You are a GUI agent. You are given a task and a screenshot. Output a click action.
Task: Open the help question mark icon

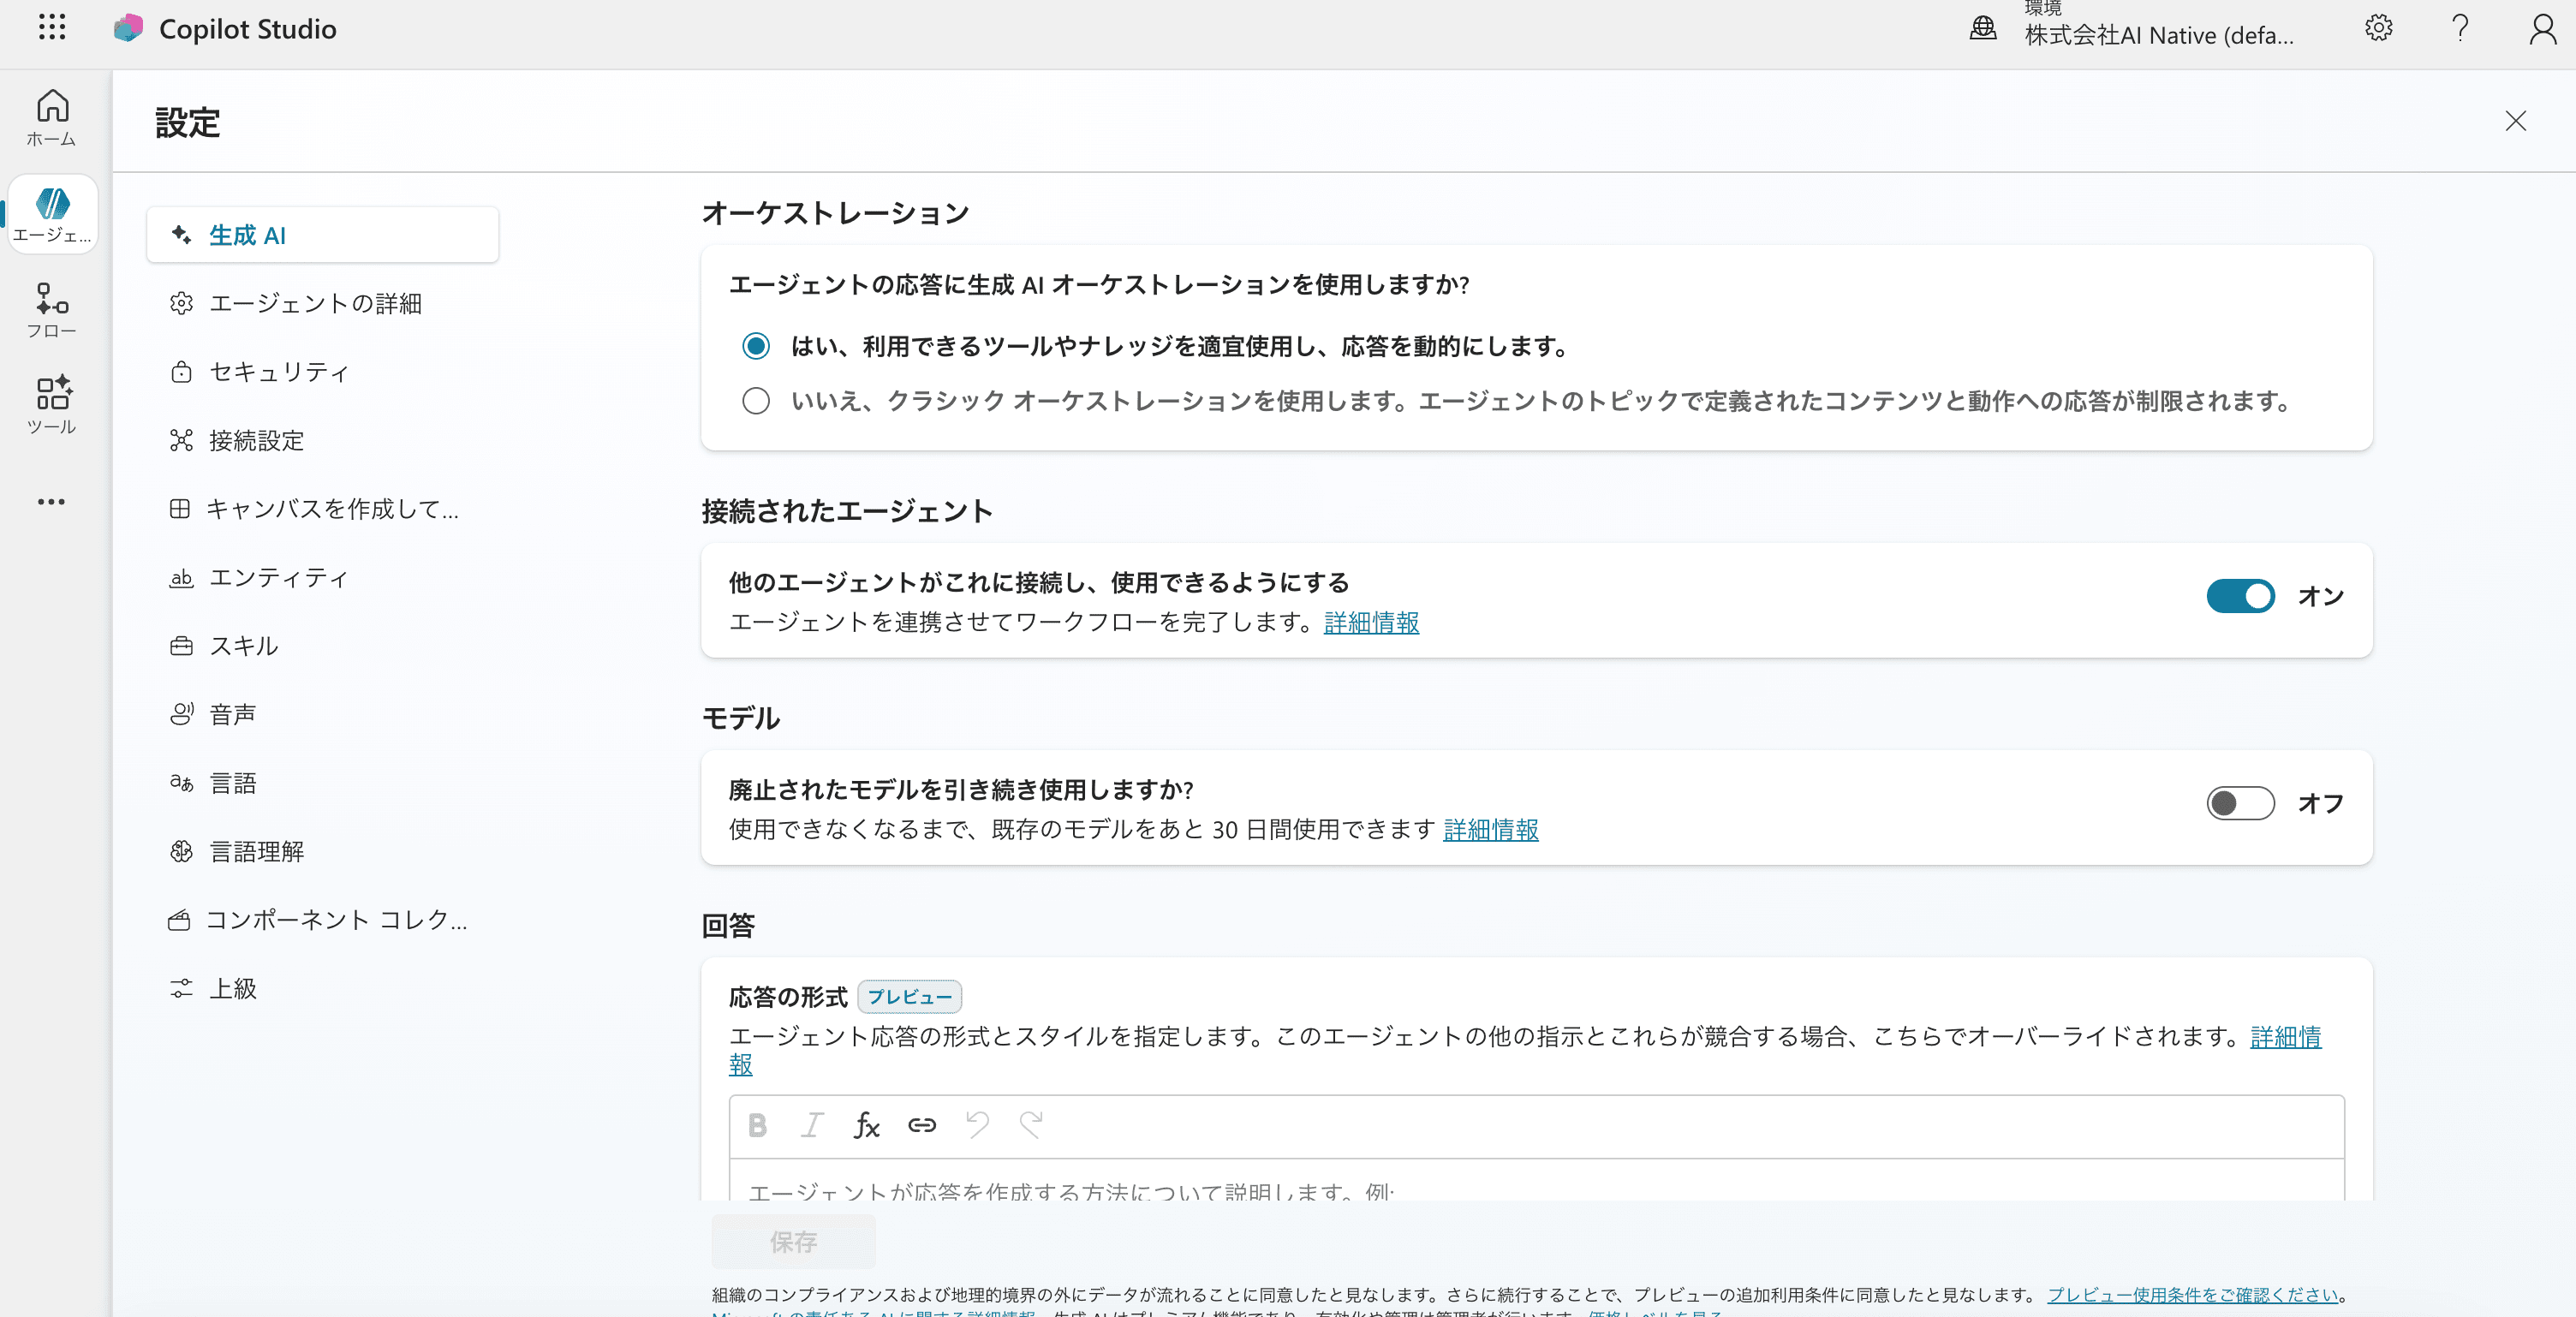coord(2460,28)
